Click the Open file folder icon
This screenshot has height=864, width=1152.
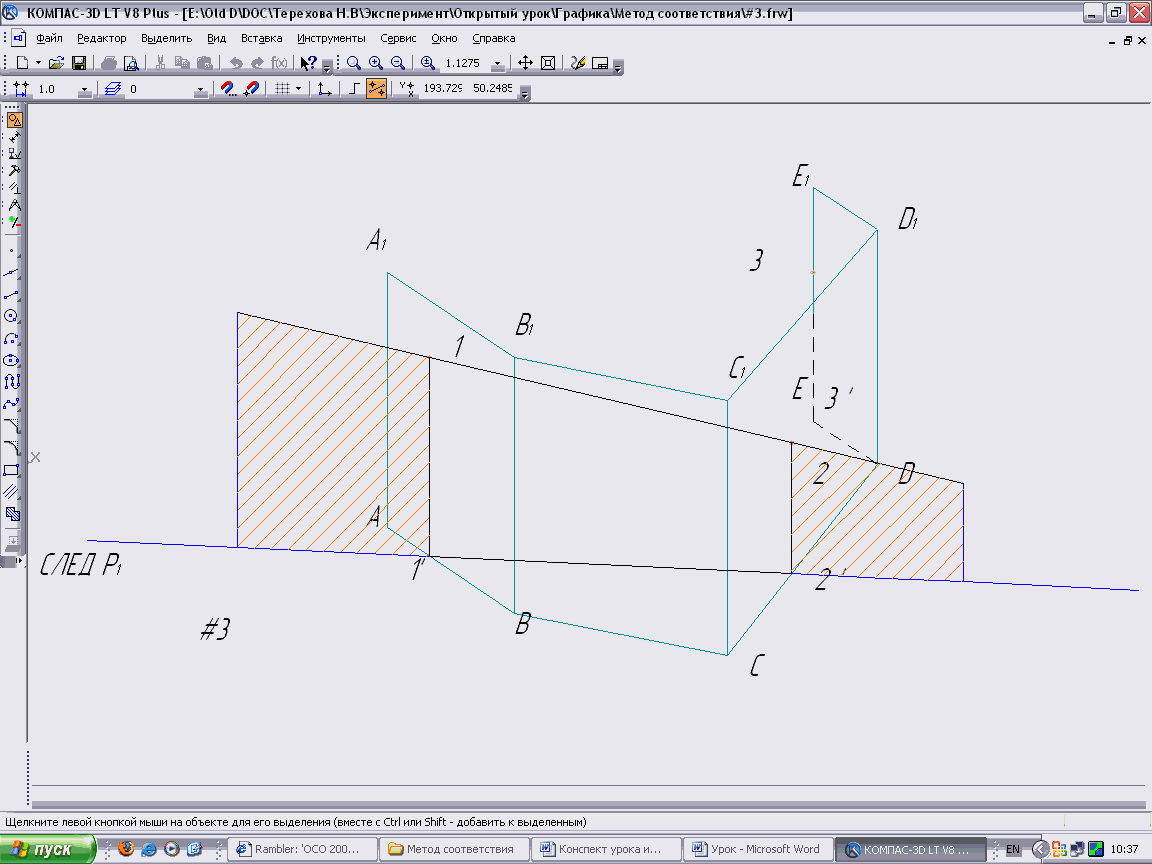57,63
